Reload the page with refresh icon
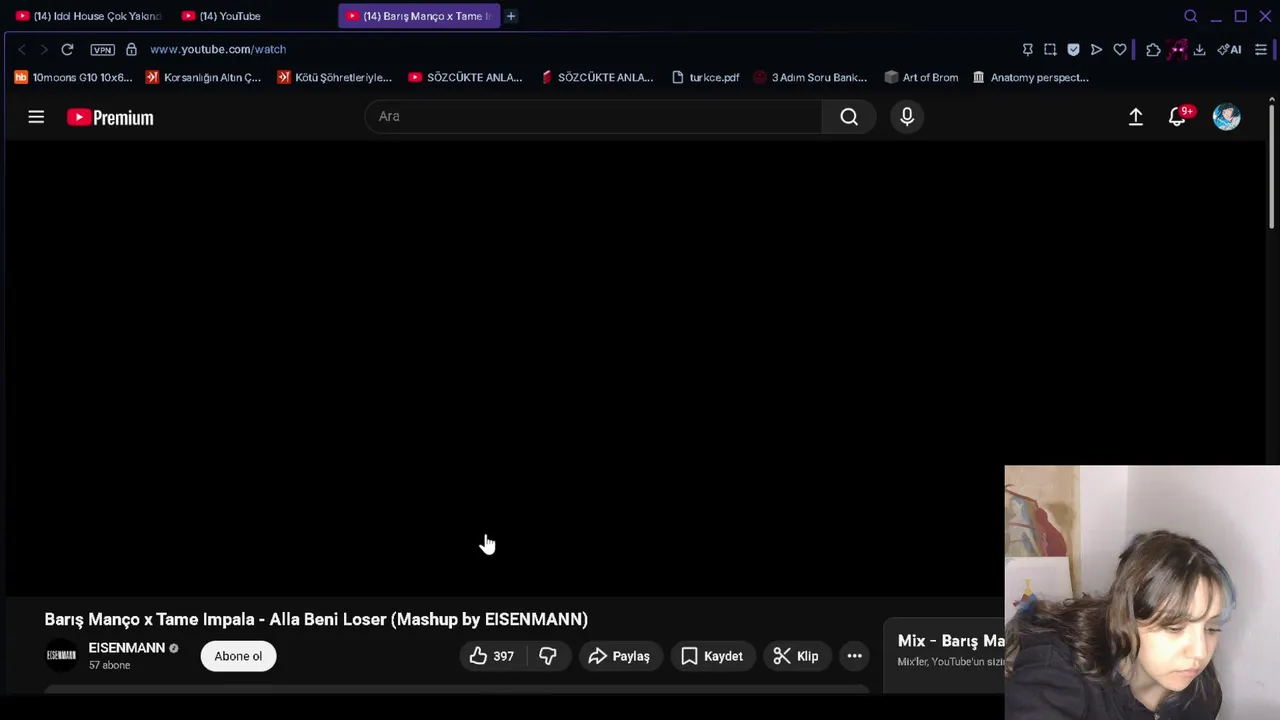The height and width of the screenshot is (720, 1280). coord(67,49)
